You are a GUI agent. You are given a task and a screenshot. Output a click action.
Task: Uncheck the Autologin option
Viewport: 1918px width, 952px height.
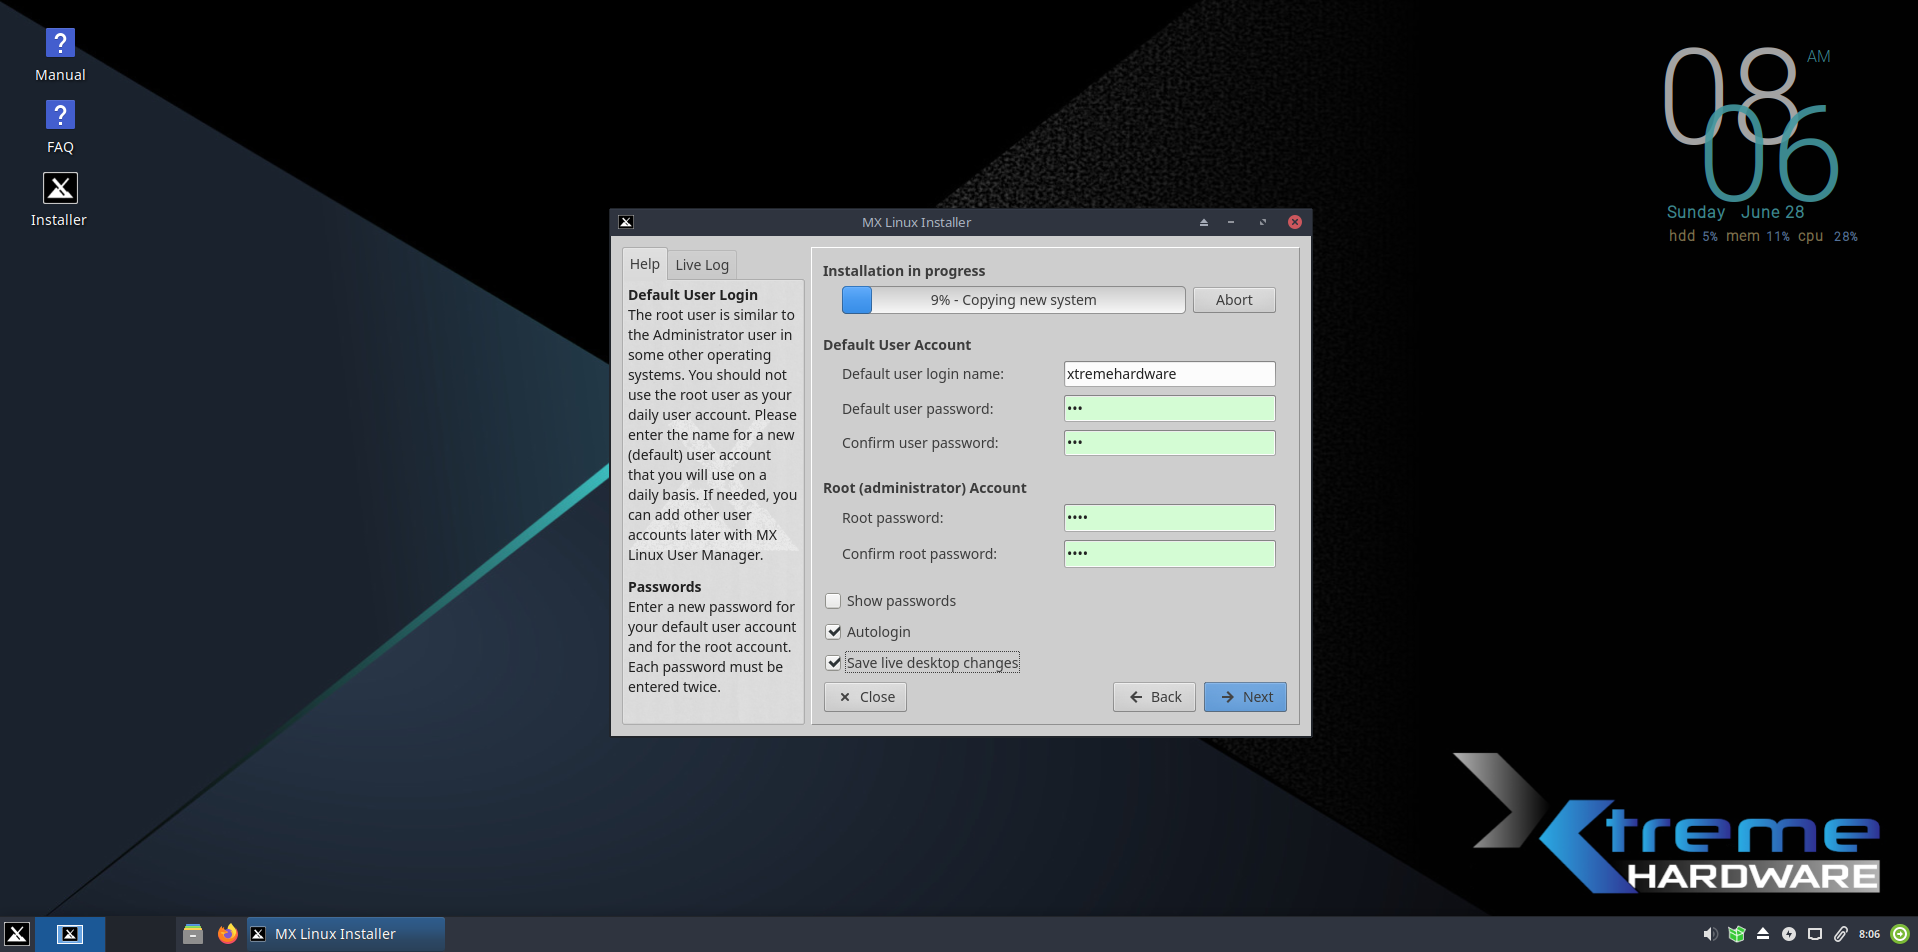[x=833, y=632]
